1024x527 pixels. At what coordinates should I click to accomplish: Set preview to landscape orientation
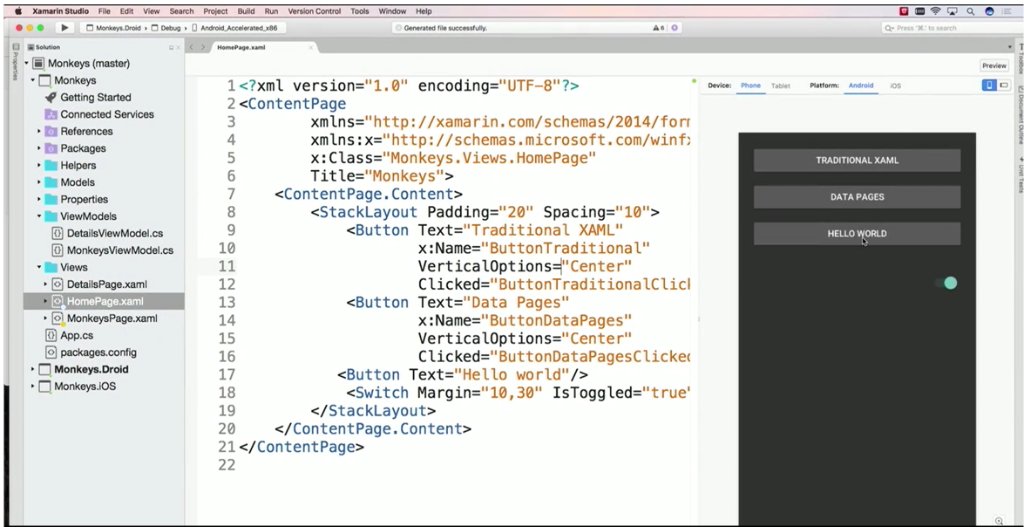coord(1004,86)
